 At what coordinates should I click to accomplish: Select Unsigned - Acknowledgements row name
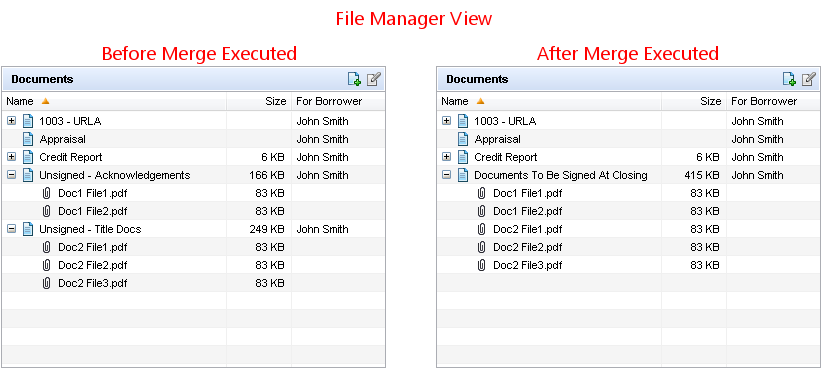tap(115, 175)
